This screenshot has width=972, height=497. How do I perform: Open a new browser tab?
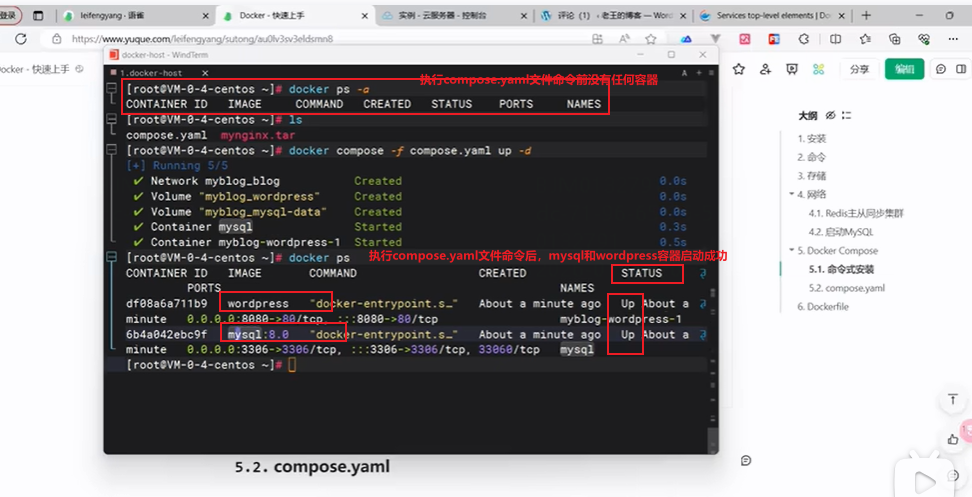[x=866, y=15]
